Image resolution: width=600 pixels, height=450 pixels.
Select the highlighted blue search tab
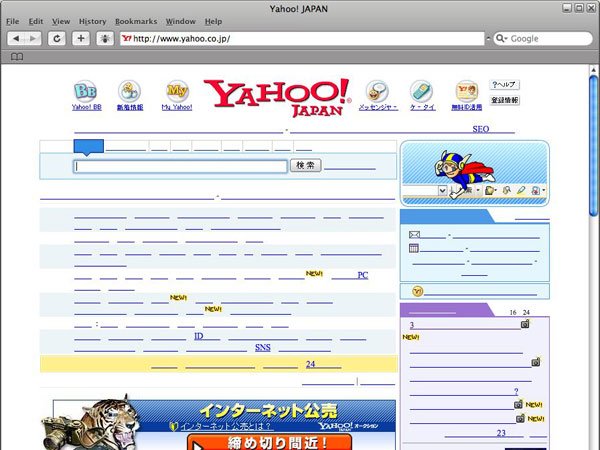point(88,147)
